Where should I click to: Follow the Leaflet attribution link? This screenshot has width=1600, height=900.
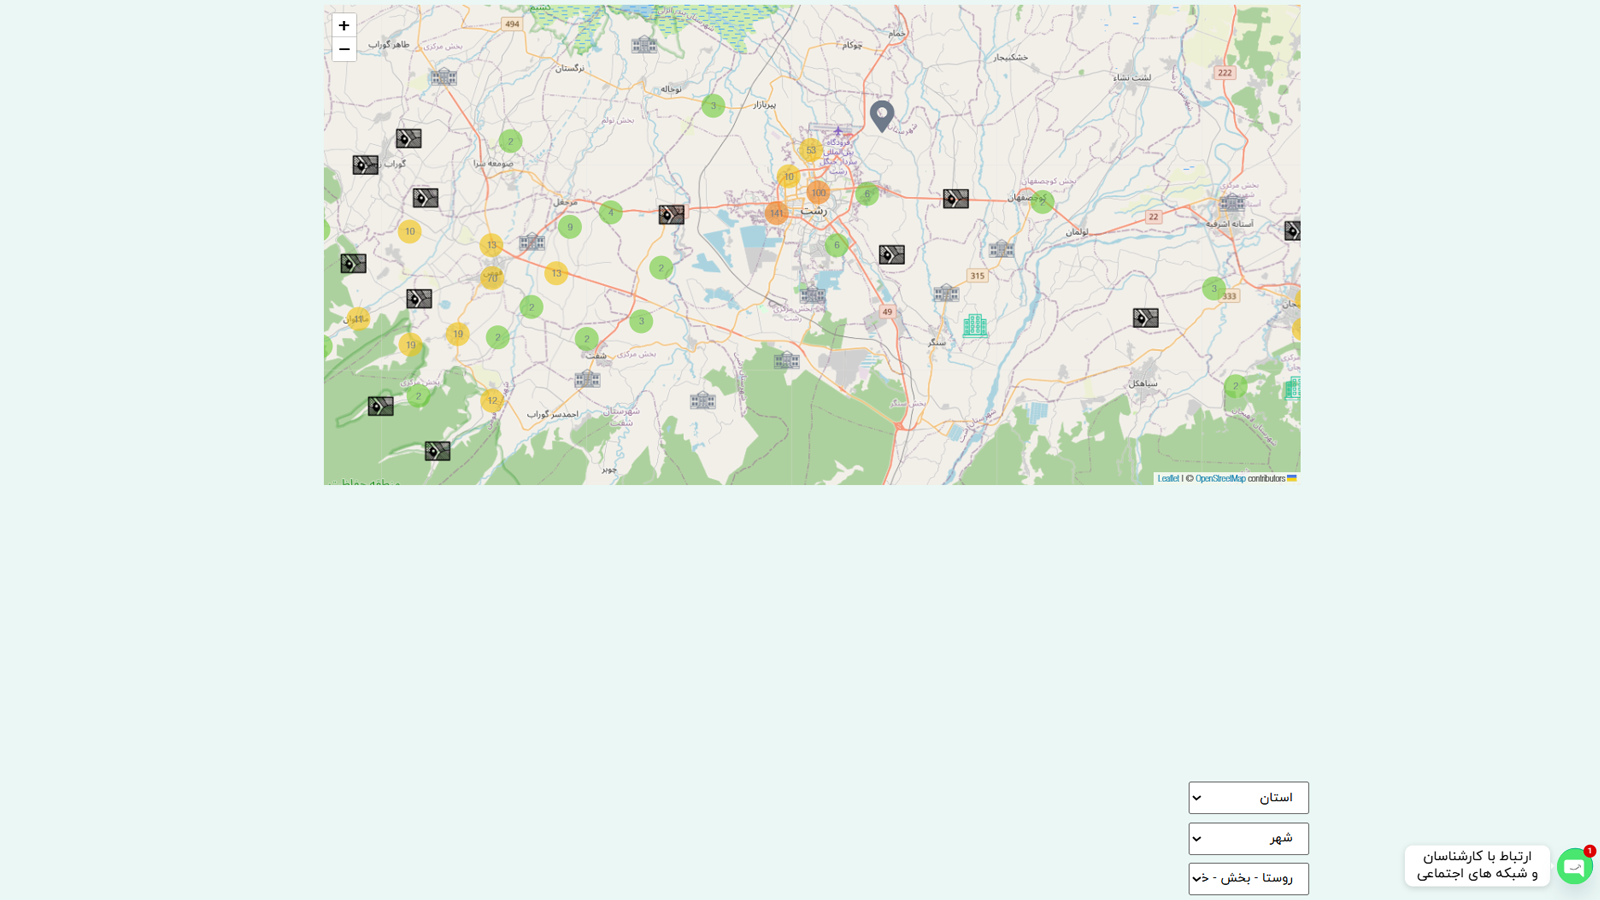[1168, 479]
